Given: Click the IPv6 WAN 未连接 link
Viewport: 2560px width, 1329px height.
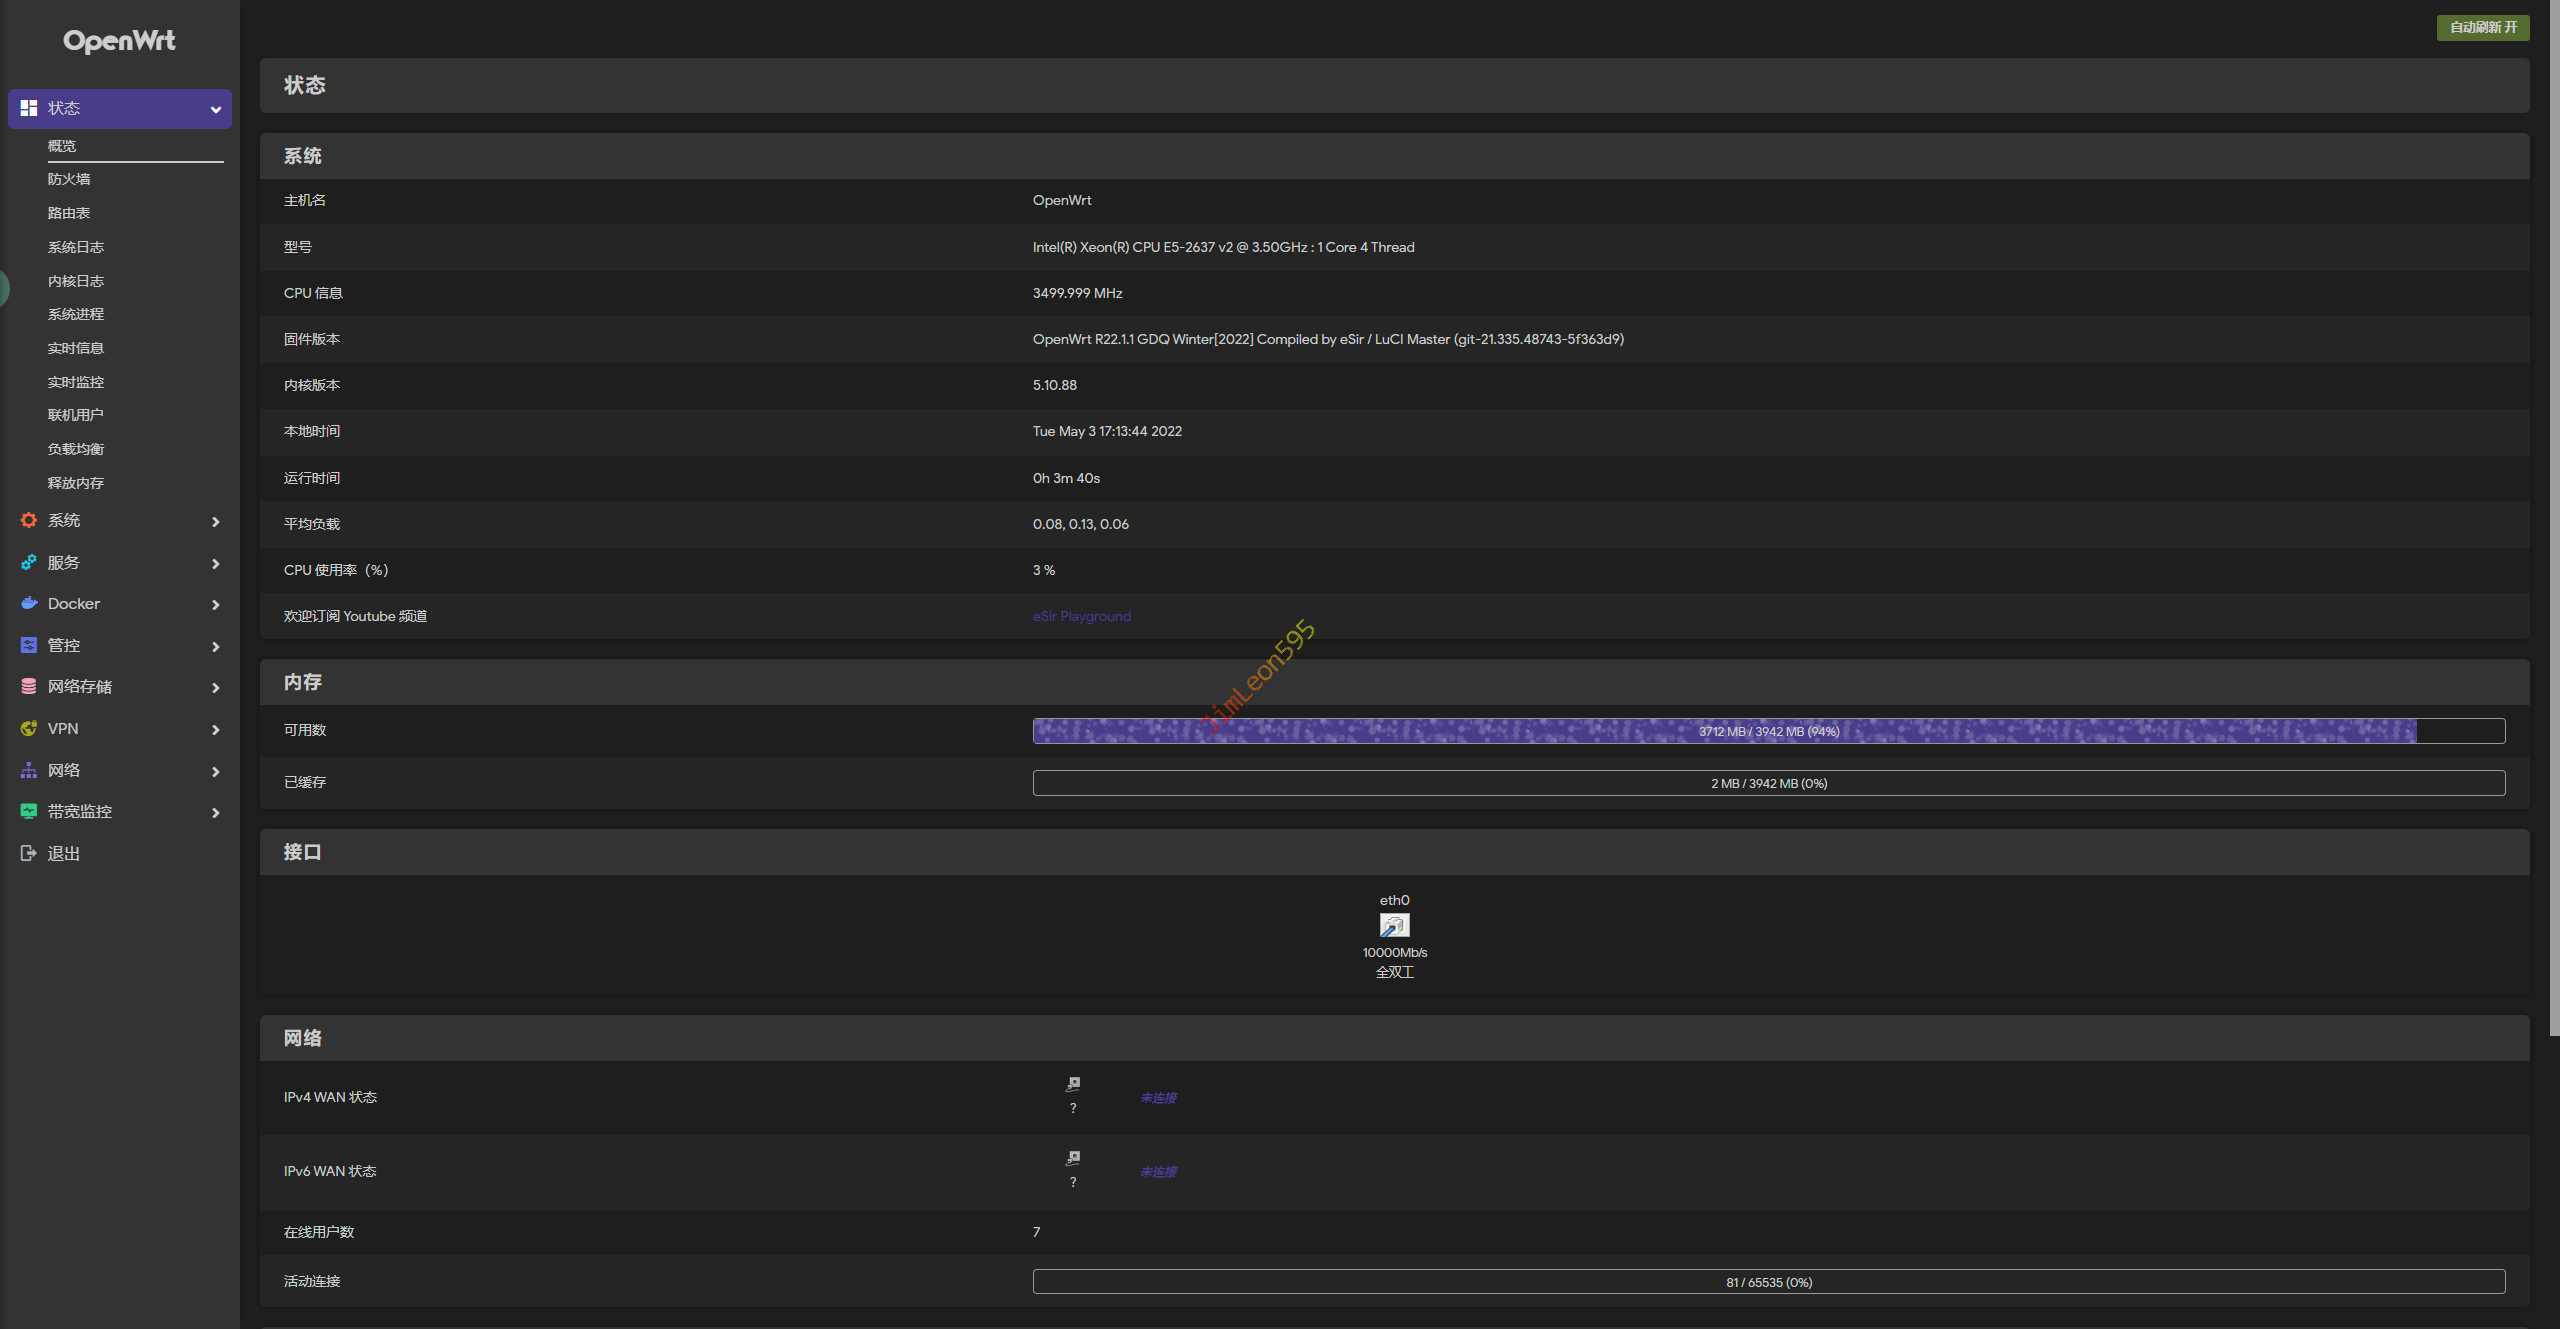Looking at the screenshot, I should click(x=1158, y=1172).
